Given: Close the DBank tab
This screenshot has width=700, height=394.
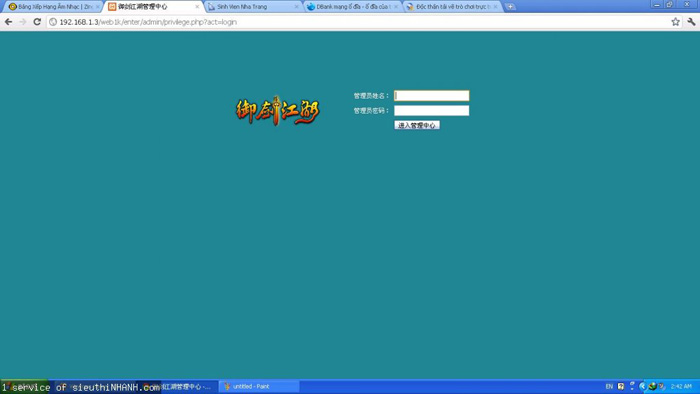Looking at the screenshot, I should coord(396,7).
